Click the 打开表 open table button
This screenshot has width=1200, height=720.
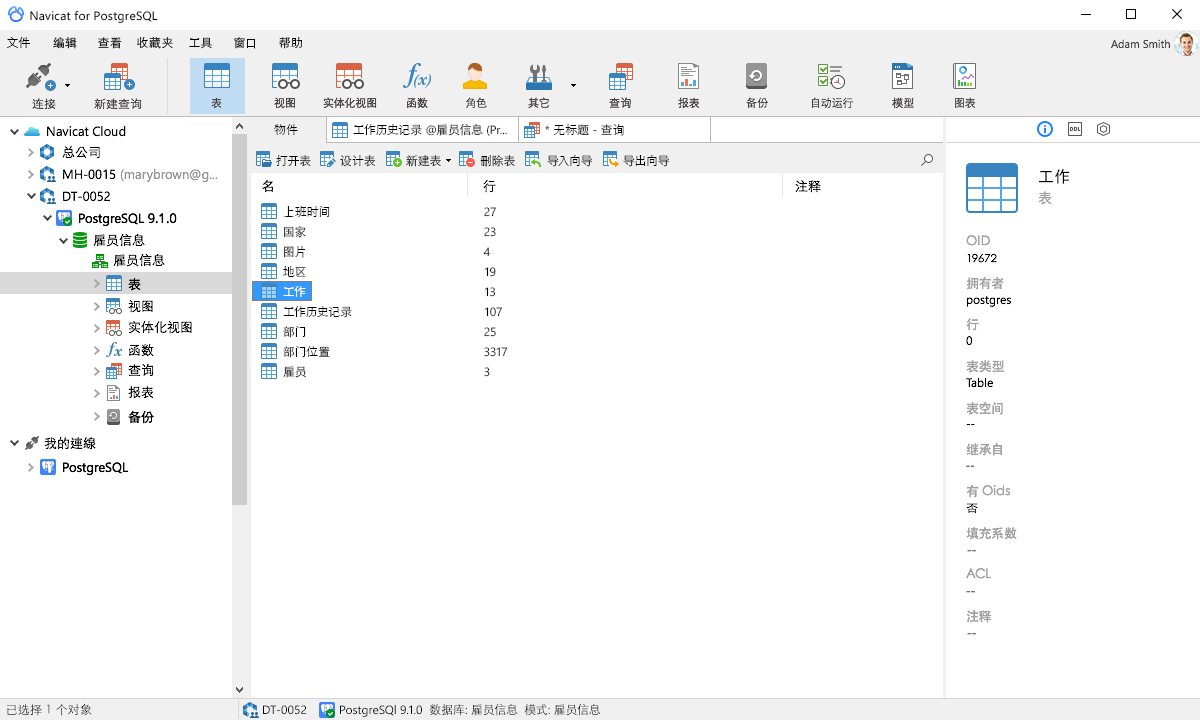tap(283, 160)
